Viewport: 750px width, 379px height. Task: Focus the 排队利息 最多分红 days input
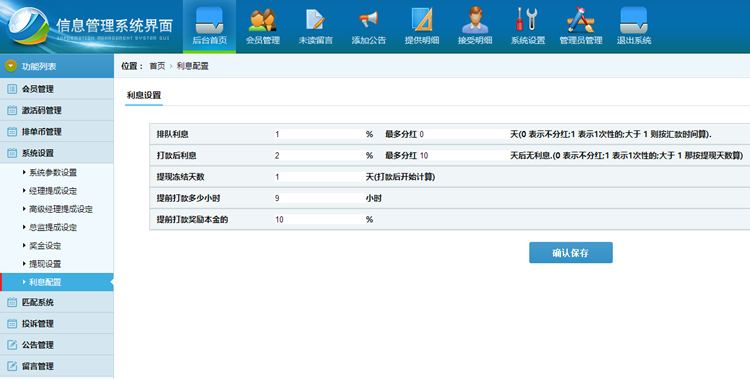463,134
